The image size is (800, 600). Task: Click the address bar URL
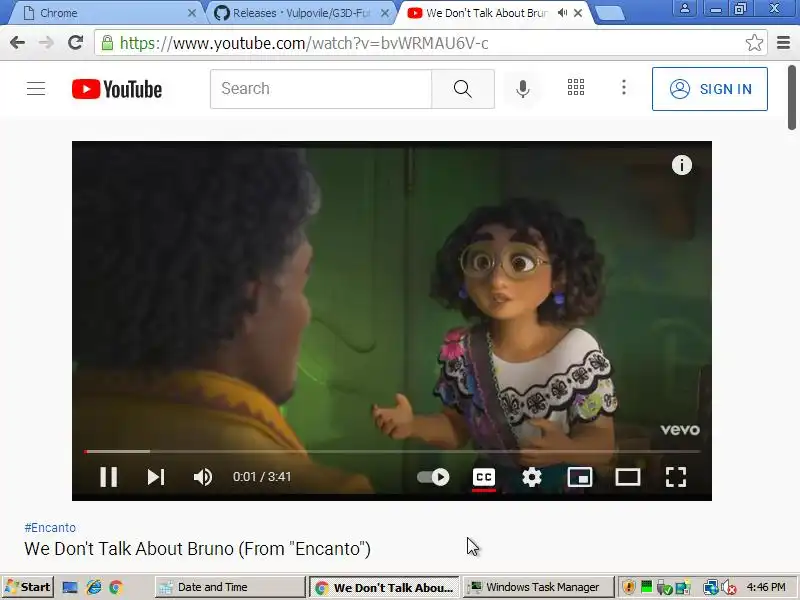[x=304, y=43]
